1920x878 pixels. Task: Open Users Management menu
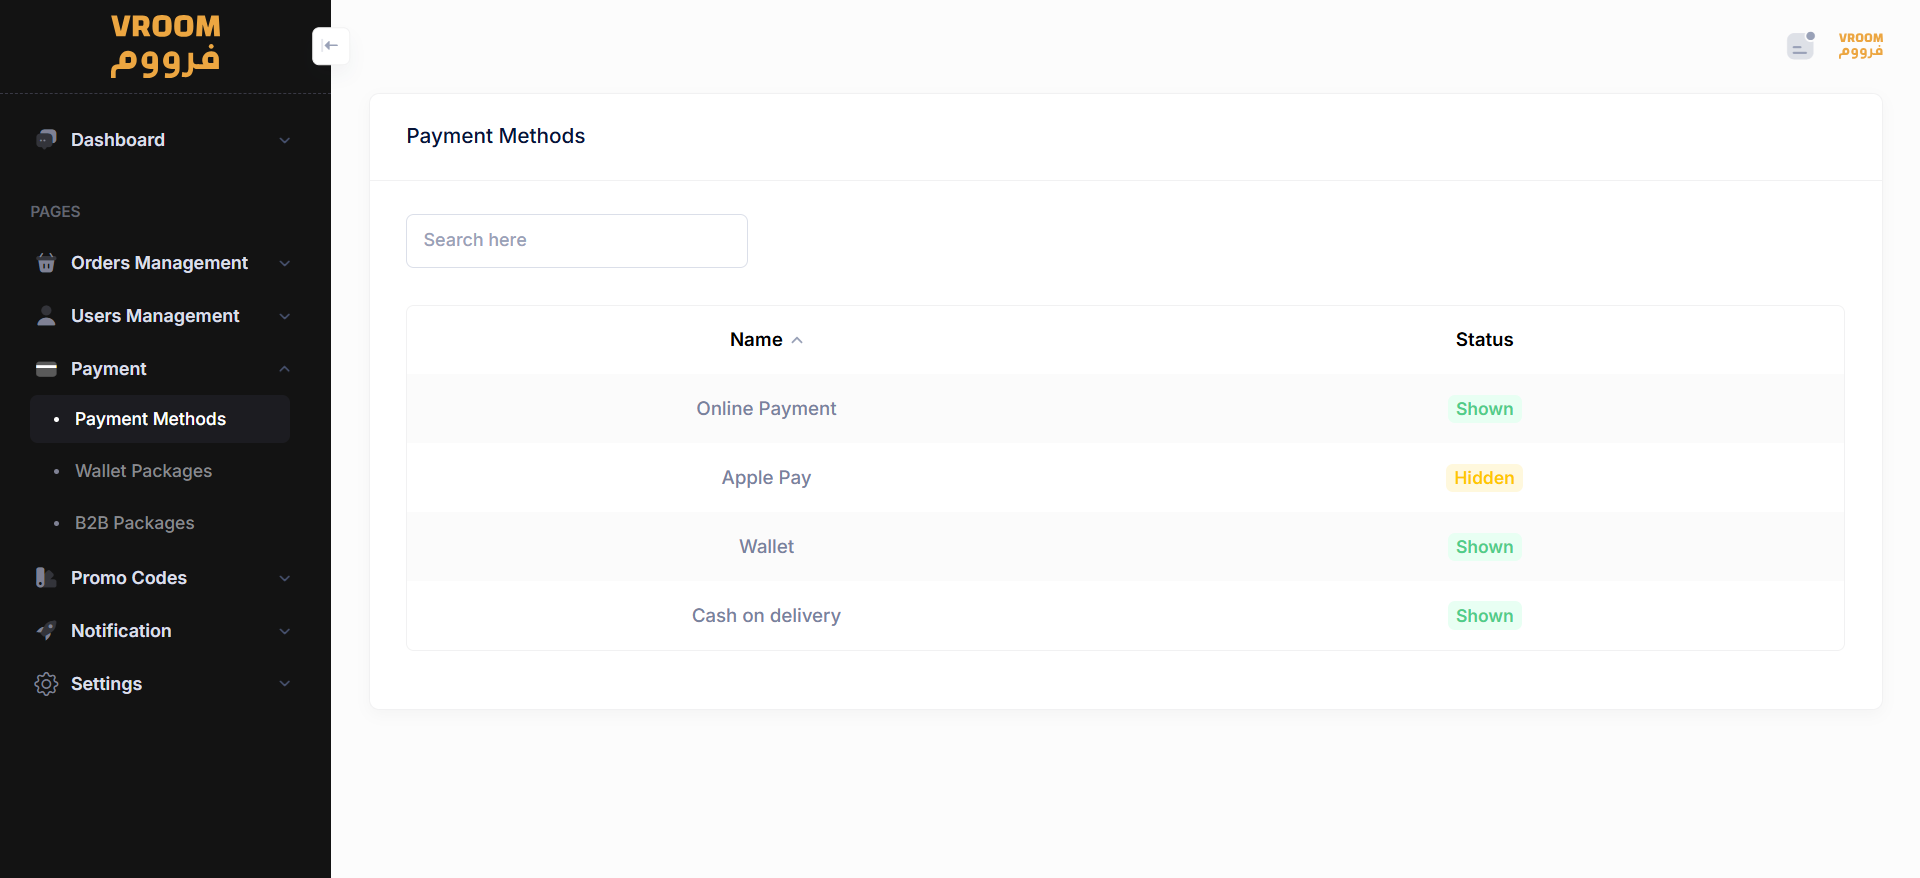[x=155, y=316]
